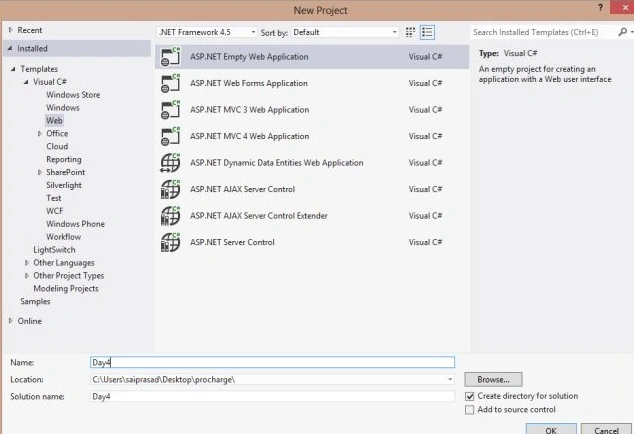Viewport: 634px width, 434px height.
Task: Open the .NET Framework 4.5 dropdown
Action: click(x=207, y=32)
